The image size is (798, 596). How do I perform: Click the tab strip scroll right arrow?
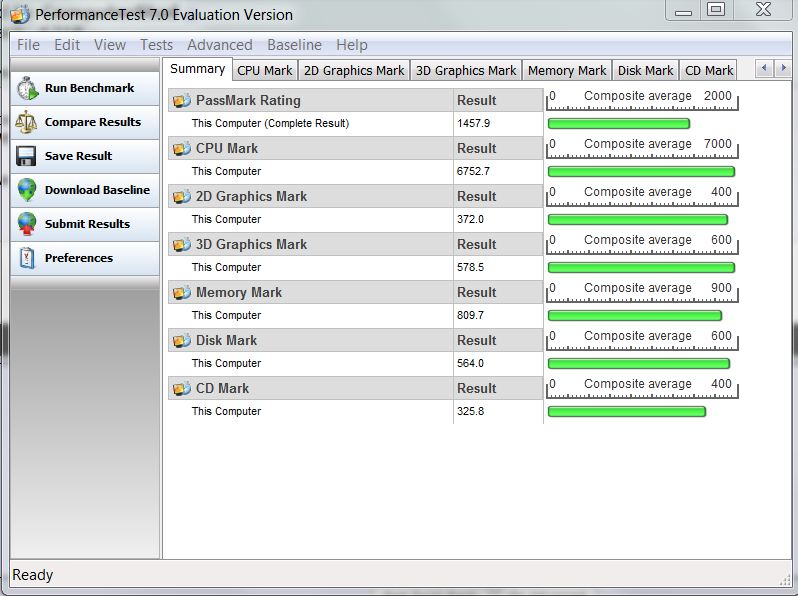(x=782, y=68)
